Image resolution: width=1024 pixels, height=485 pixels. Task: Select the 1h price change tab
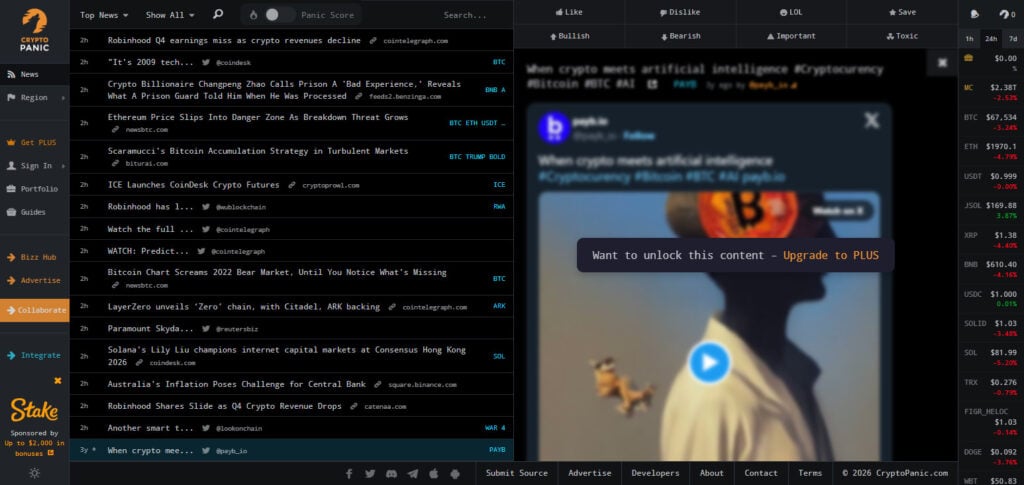(x=969, y=39)
